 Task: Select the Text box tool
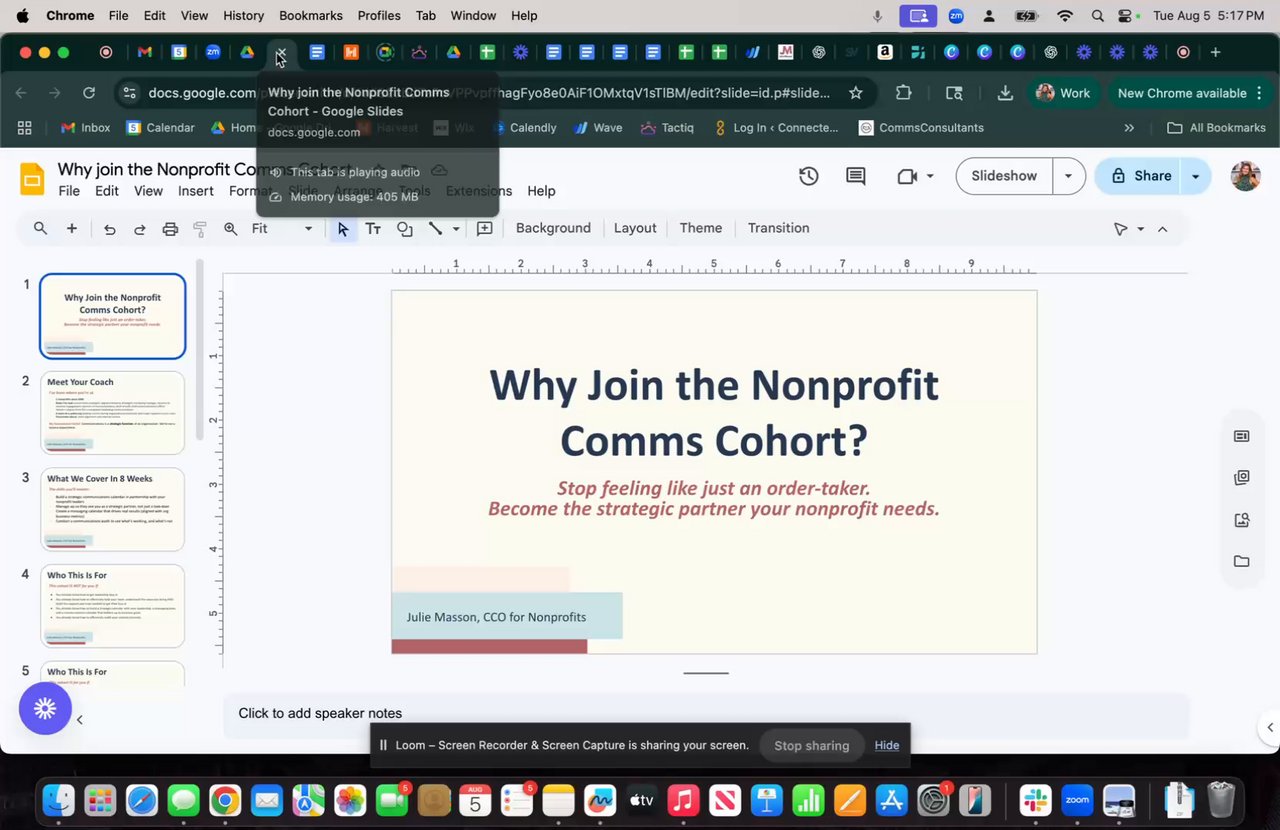tap(373, 229)
